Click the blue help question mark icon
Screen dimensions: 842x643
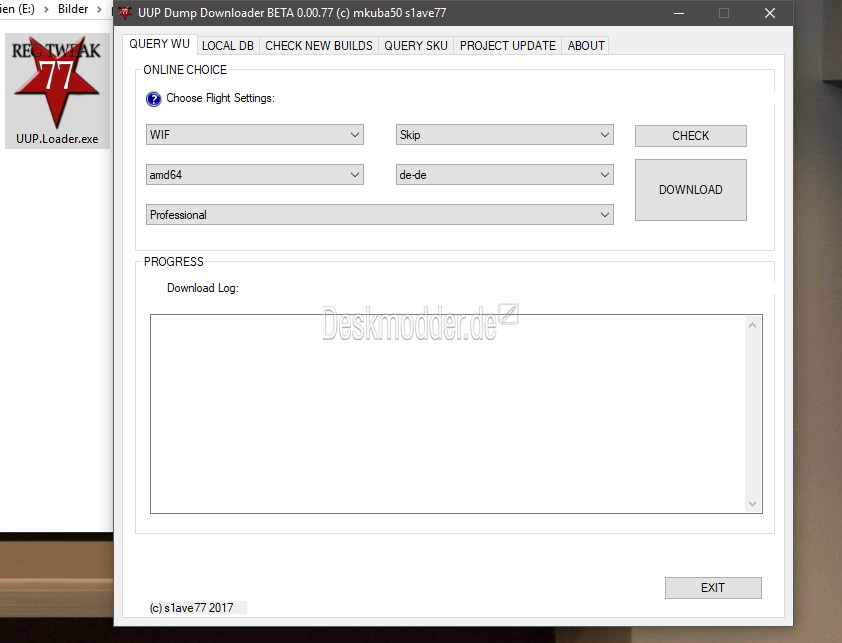[x=154, y=99]
